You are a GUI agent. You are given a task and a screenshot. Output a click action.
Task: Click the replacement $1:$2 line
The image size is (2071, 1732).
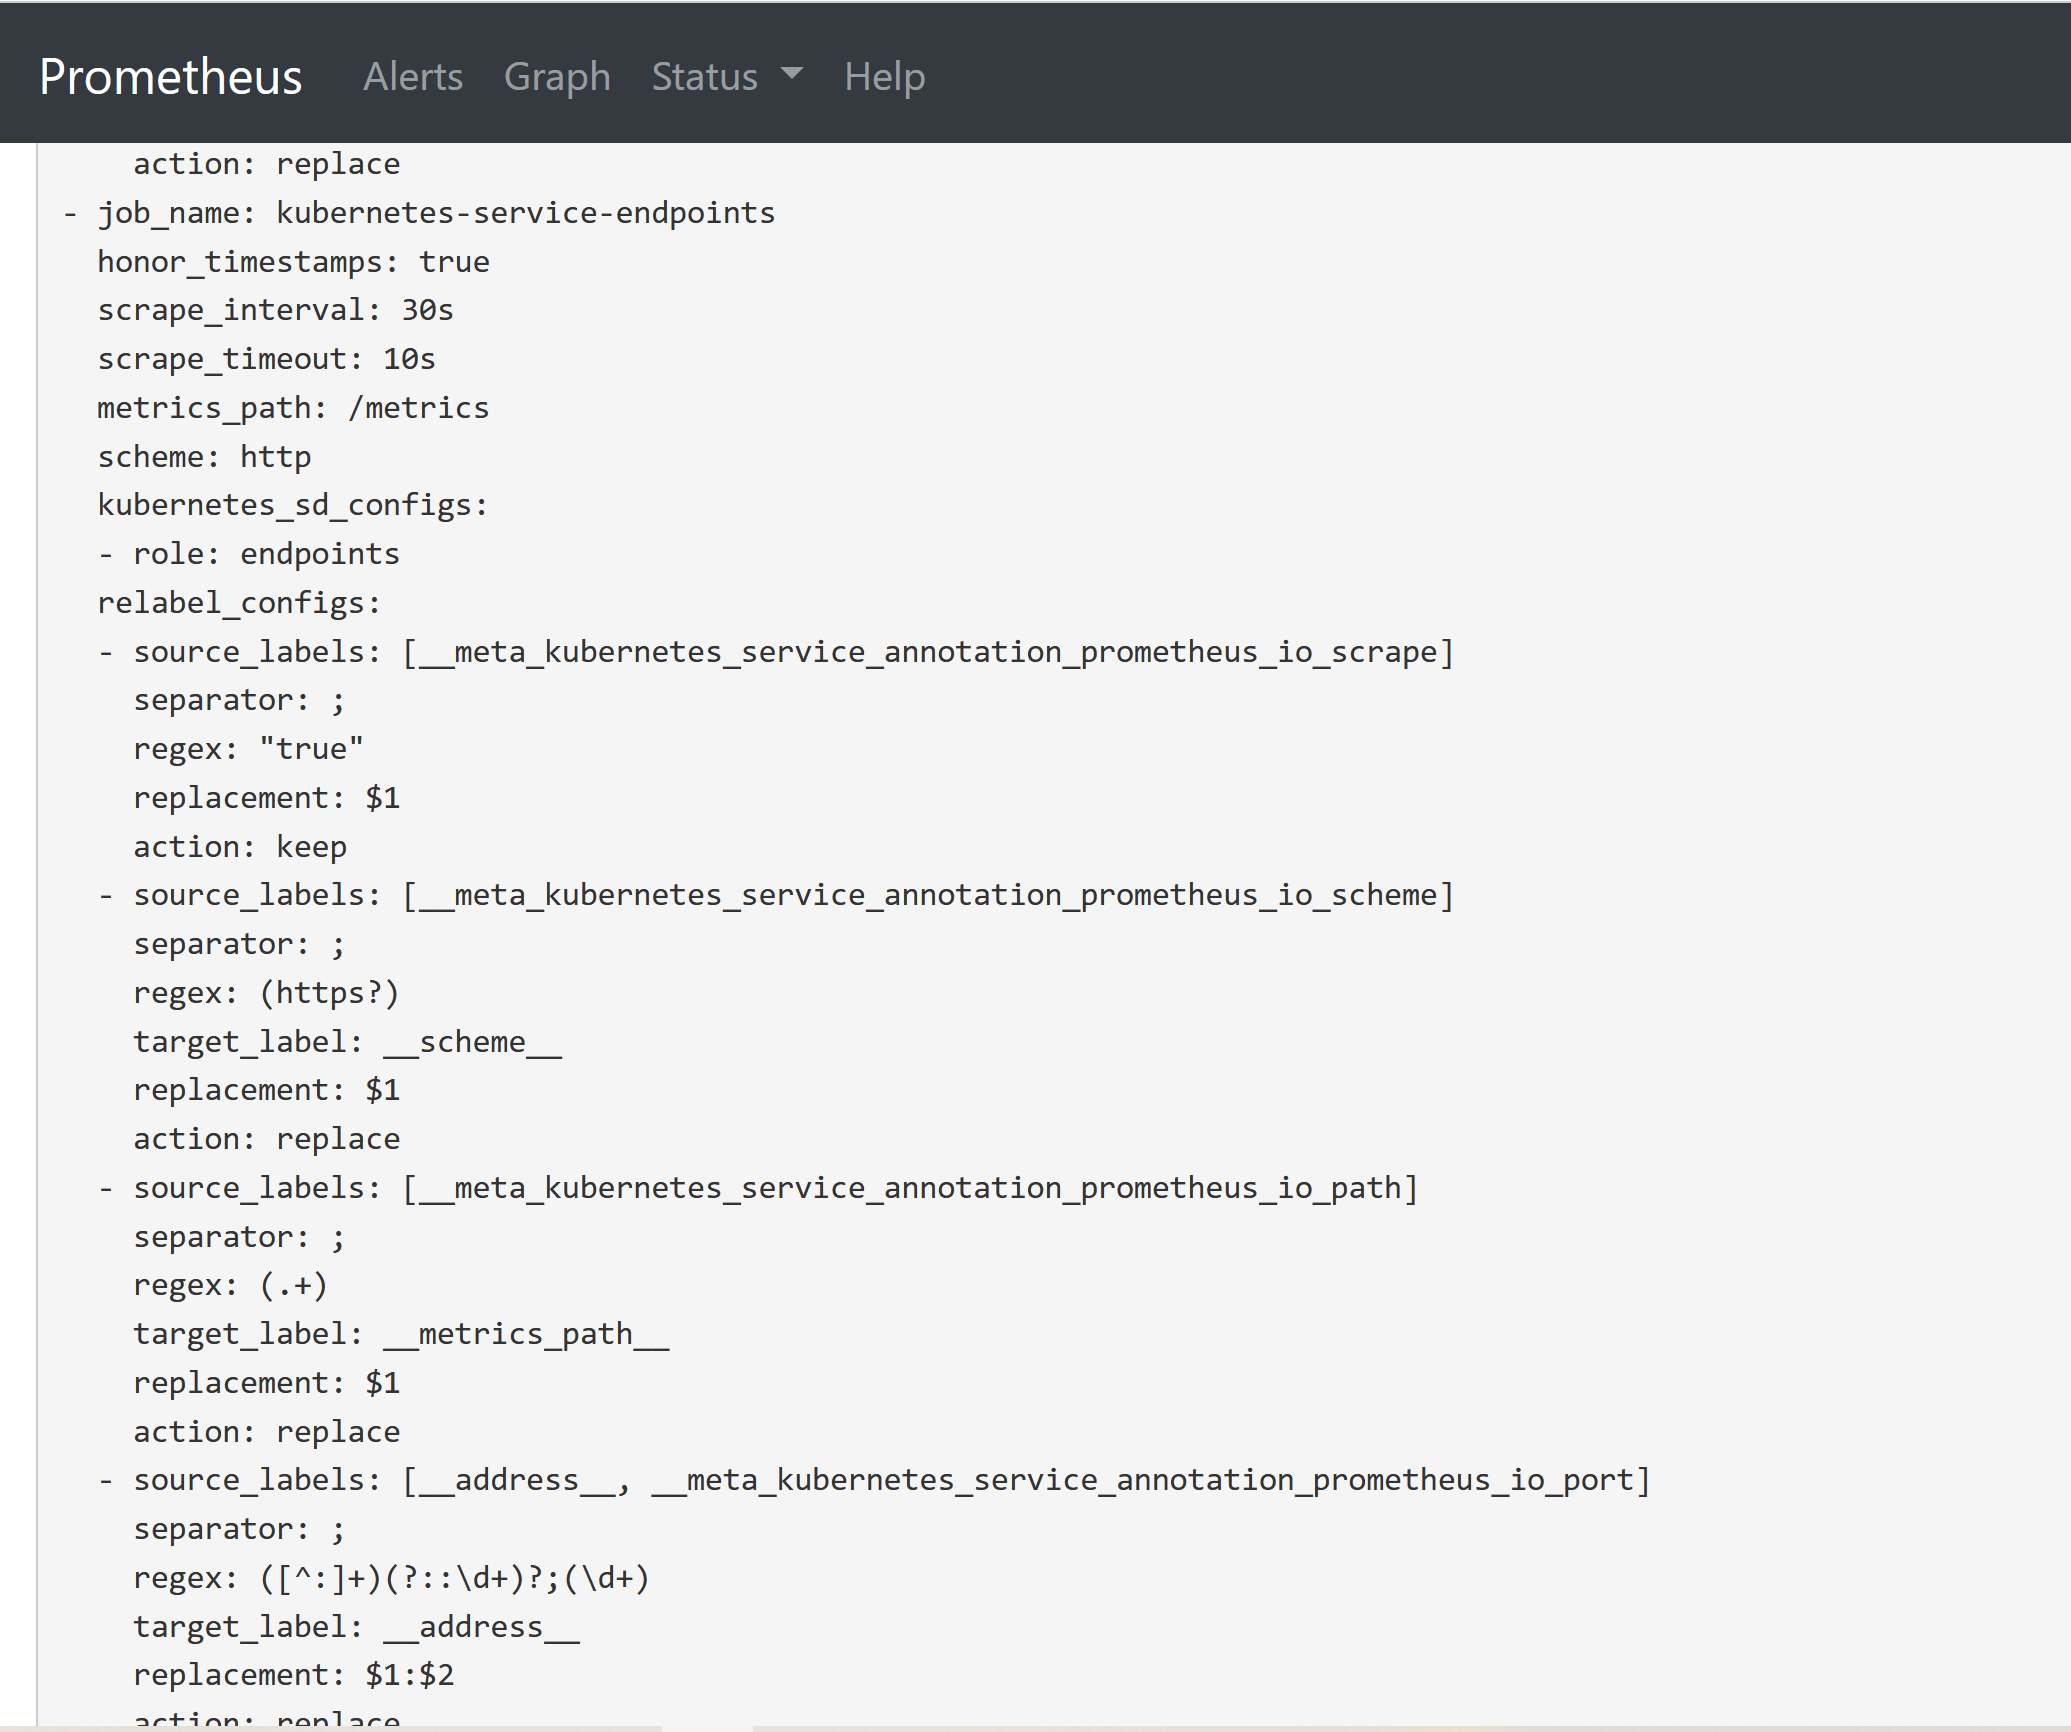point(294,1675)
